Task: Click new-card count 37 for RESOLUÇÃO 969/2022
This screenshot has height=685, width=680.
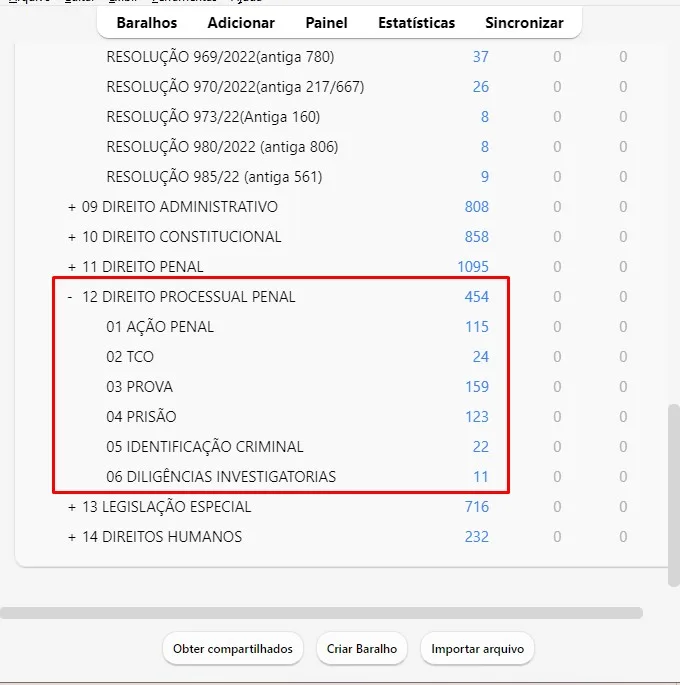Action: pyautogui.click(x=480, y=57)
